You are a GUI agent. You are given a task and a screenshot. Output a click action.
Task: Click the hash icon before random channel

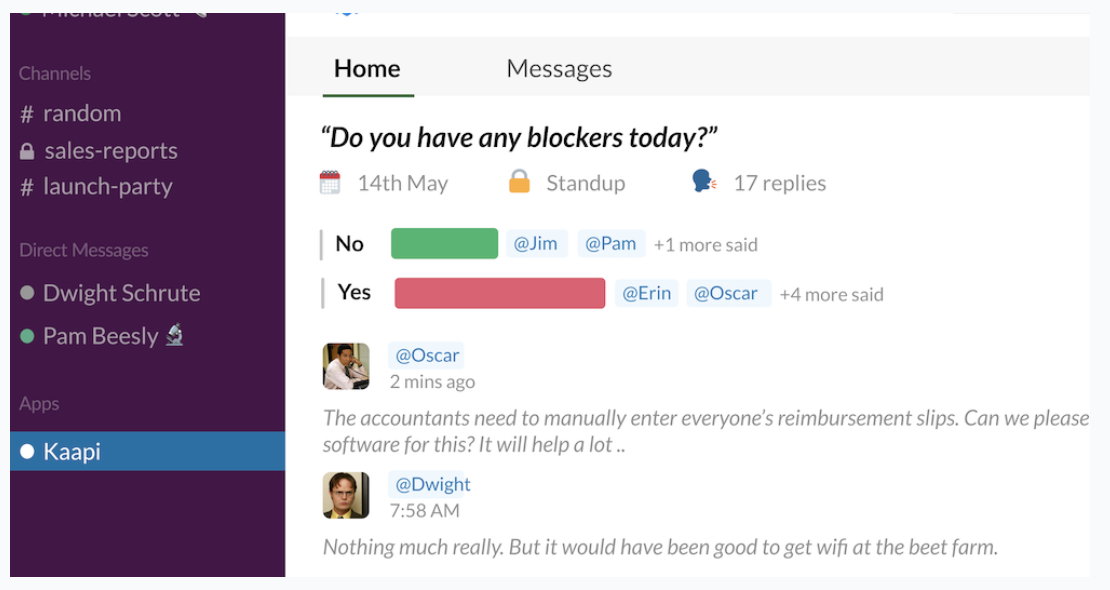coord(27,114)
